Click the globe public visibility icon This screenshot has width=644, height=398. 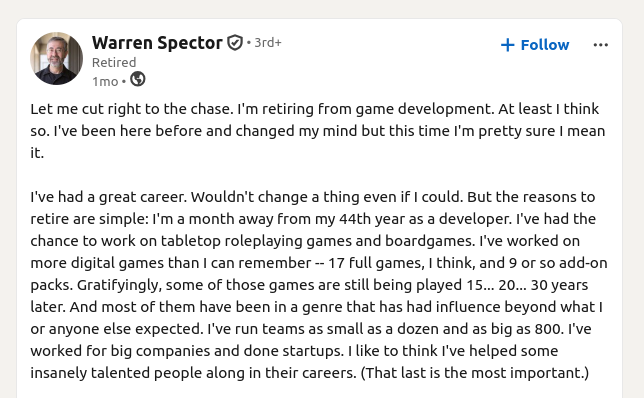(x=138, y=79)
